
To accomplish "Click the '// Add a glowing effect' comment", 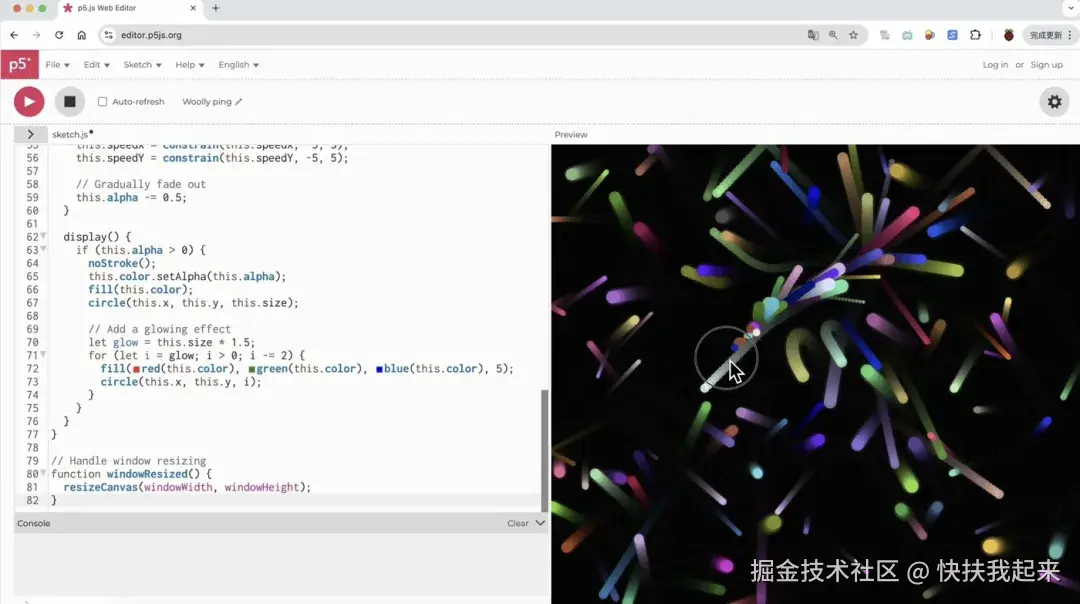I will click(x=159, y=329).
